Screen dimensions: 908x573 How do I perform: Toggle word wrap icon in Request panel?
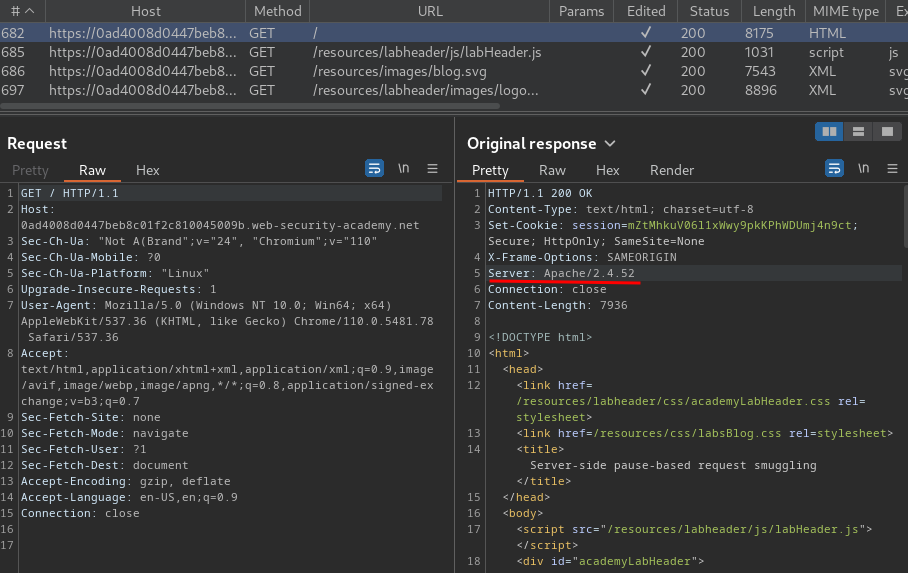[x=374, y=169]
